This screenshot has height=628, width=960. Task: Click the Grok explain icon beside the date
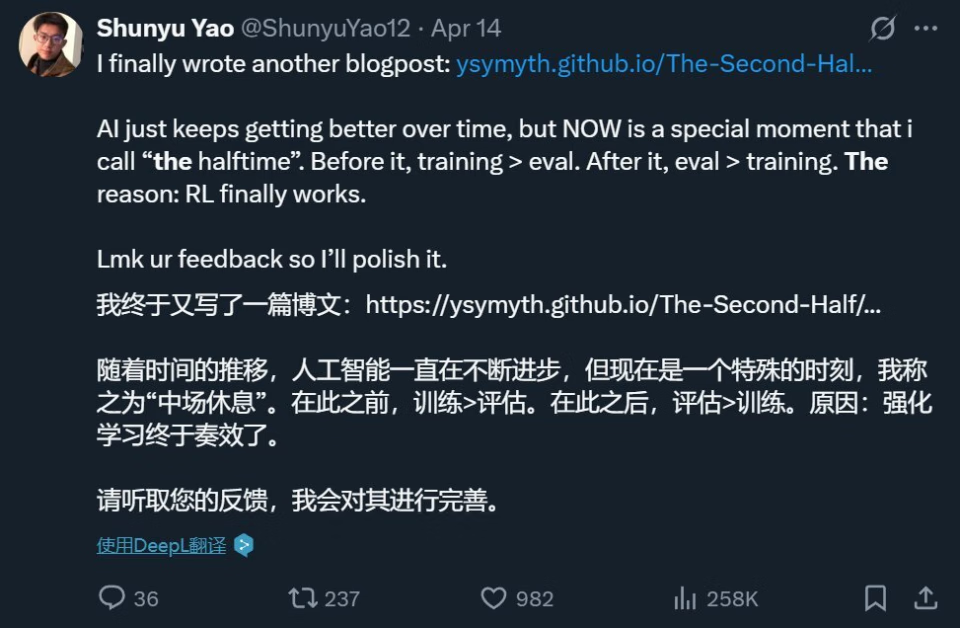(882, 28)
